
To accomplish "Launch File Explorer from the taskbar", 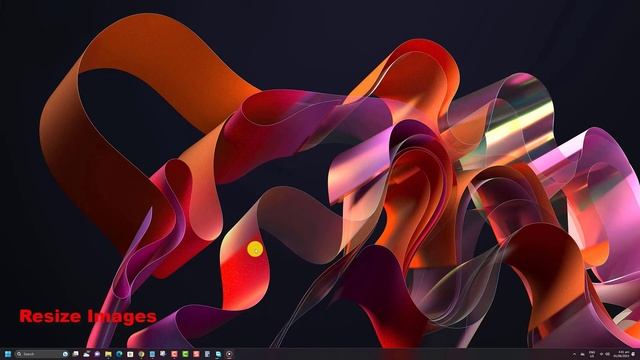I will coord(108,354).
